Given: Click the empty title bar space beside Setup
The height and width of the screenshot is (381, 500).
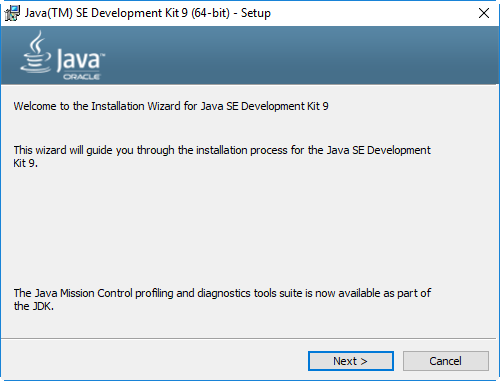Looking at the screenshot, I should pyautogui.click(x=370, y=13).
